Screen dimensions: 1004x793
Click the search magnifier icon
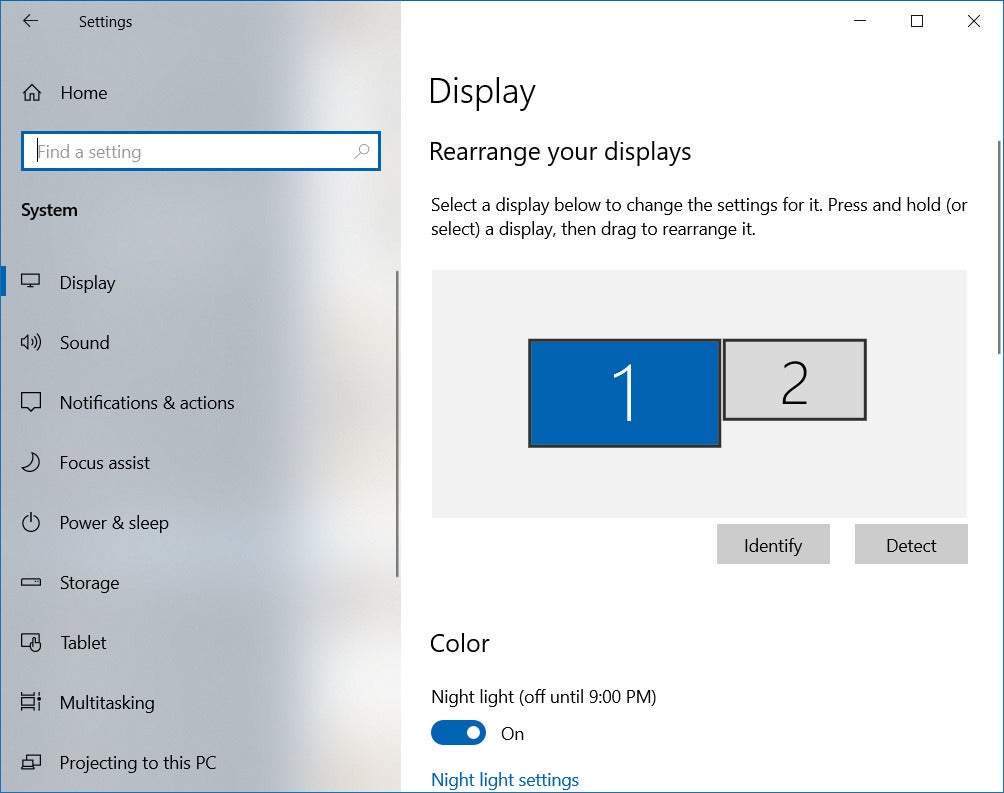click(362, 151)
